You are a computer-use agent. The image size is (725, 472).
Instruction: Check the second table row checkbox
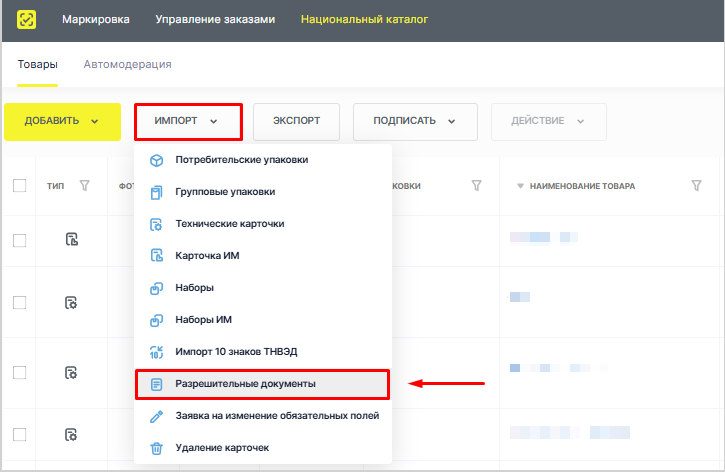tap(19, 303)
